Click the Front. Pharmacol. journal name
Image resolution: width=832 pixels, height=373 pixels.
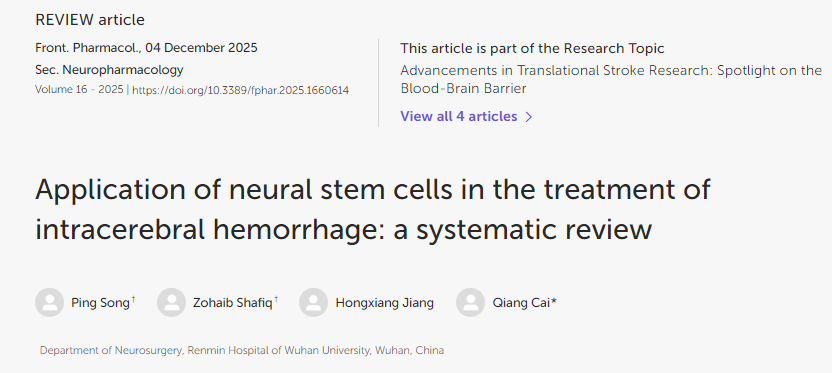point(88,48)
